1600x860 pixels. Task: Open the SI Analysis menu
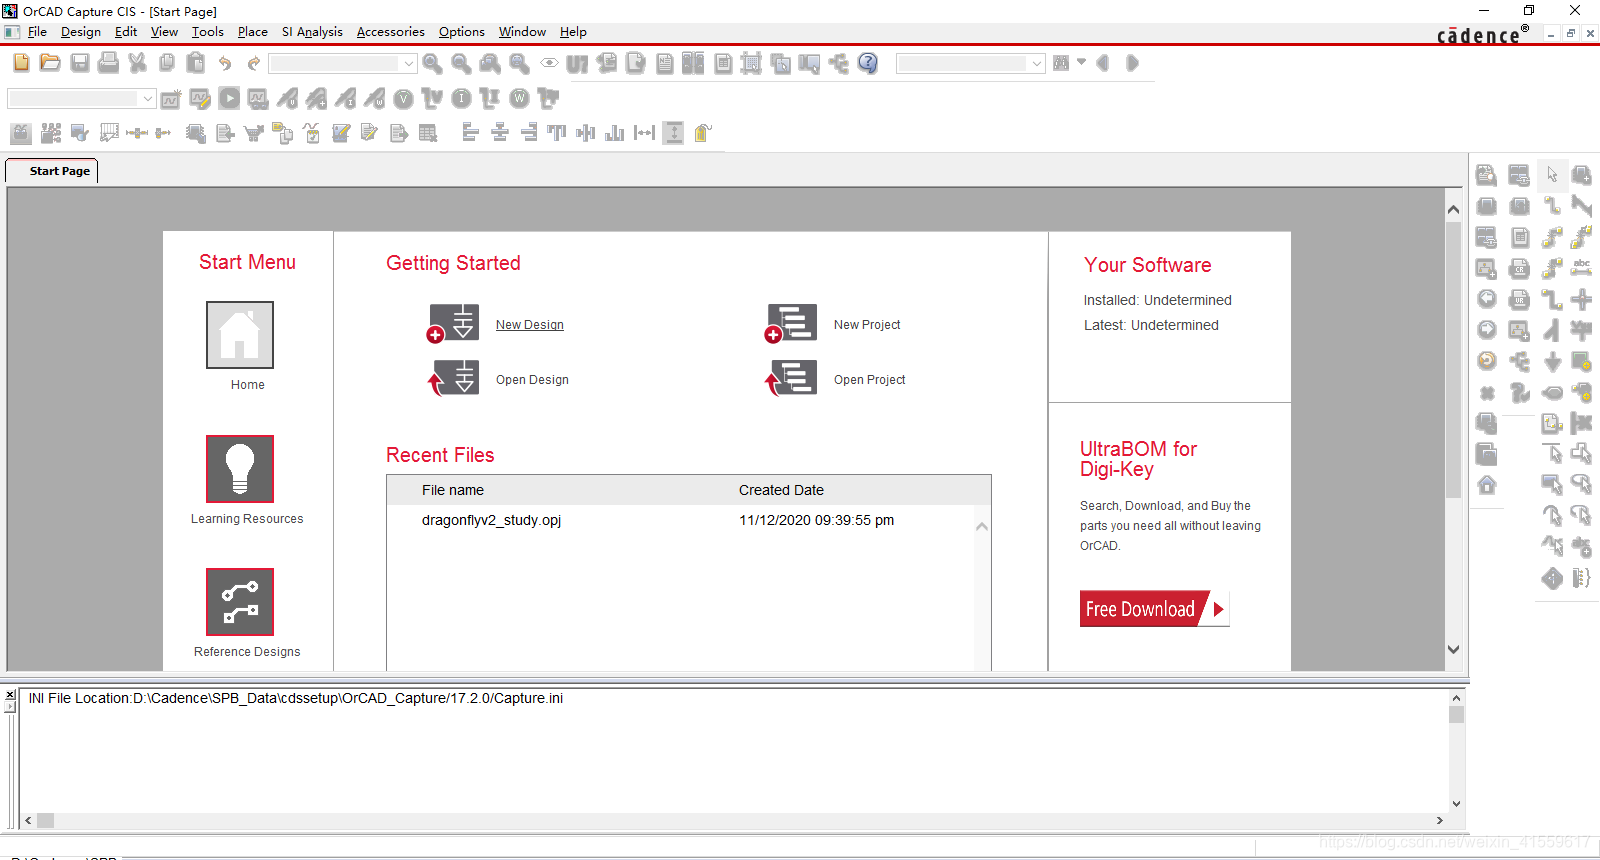click(312, 32)
